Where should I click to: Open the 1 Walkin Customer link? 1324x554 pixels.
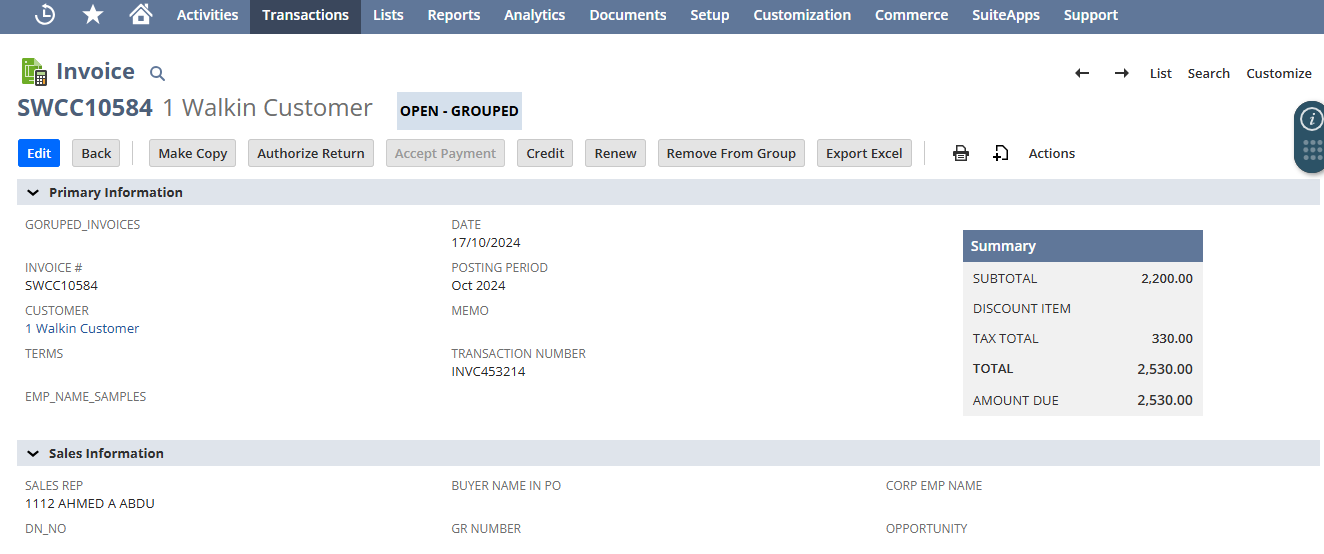click(x=82, y=328)
